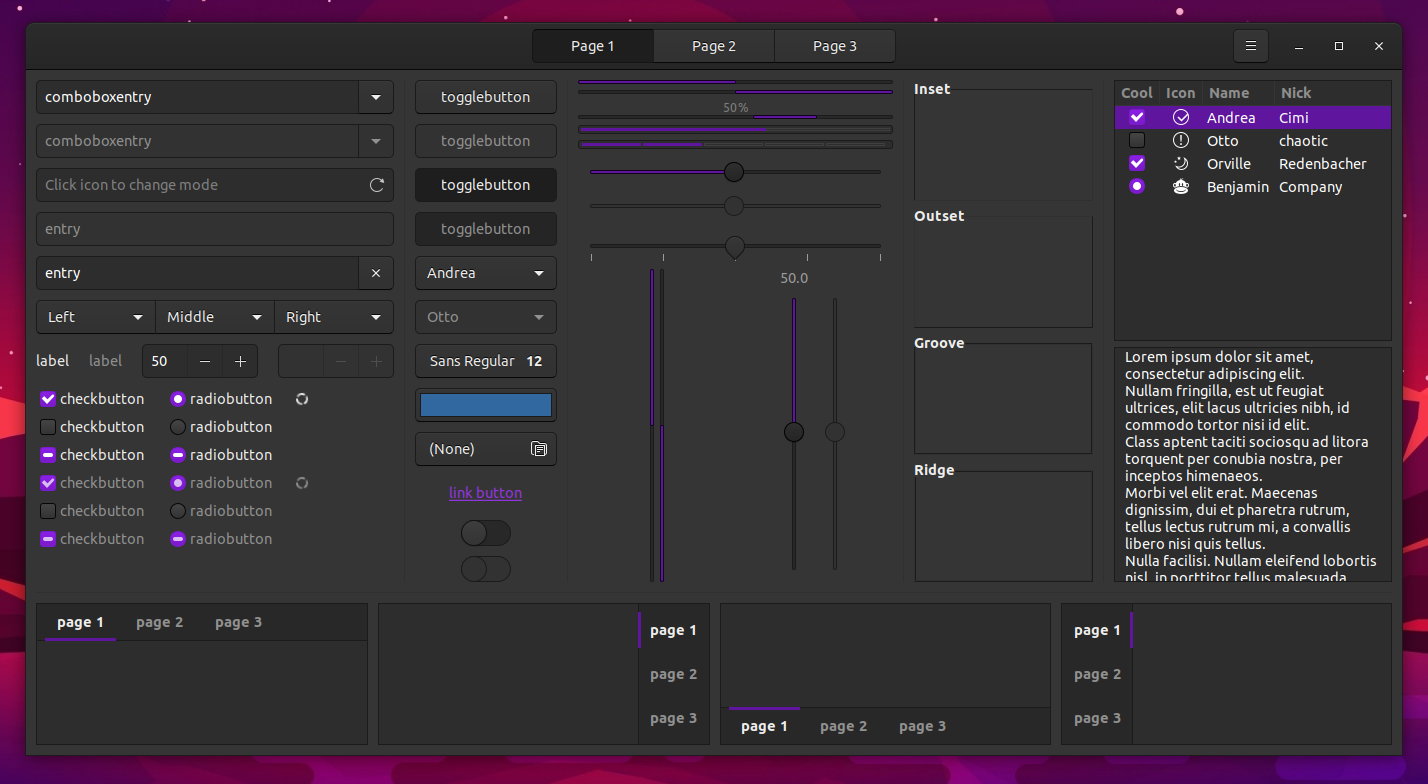Image resolution: width=1428 pixels, height=784 pixels.
Task: Click the link button hyperlink
Action: click(x=485, y=492)
